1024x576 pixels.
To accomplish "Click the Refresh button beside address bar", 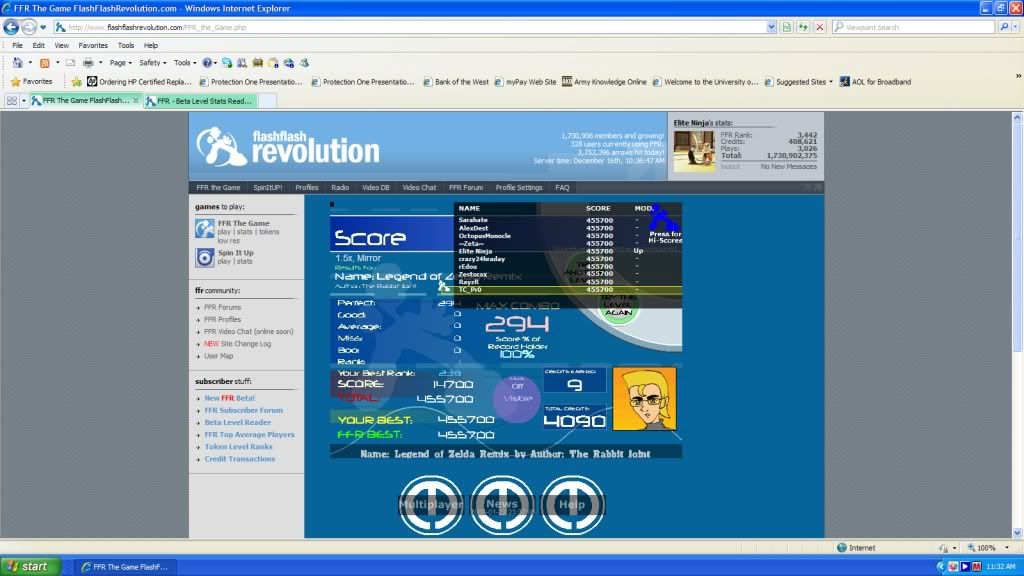I will [803, 27].
